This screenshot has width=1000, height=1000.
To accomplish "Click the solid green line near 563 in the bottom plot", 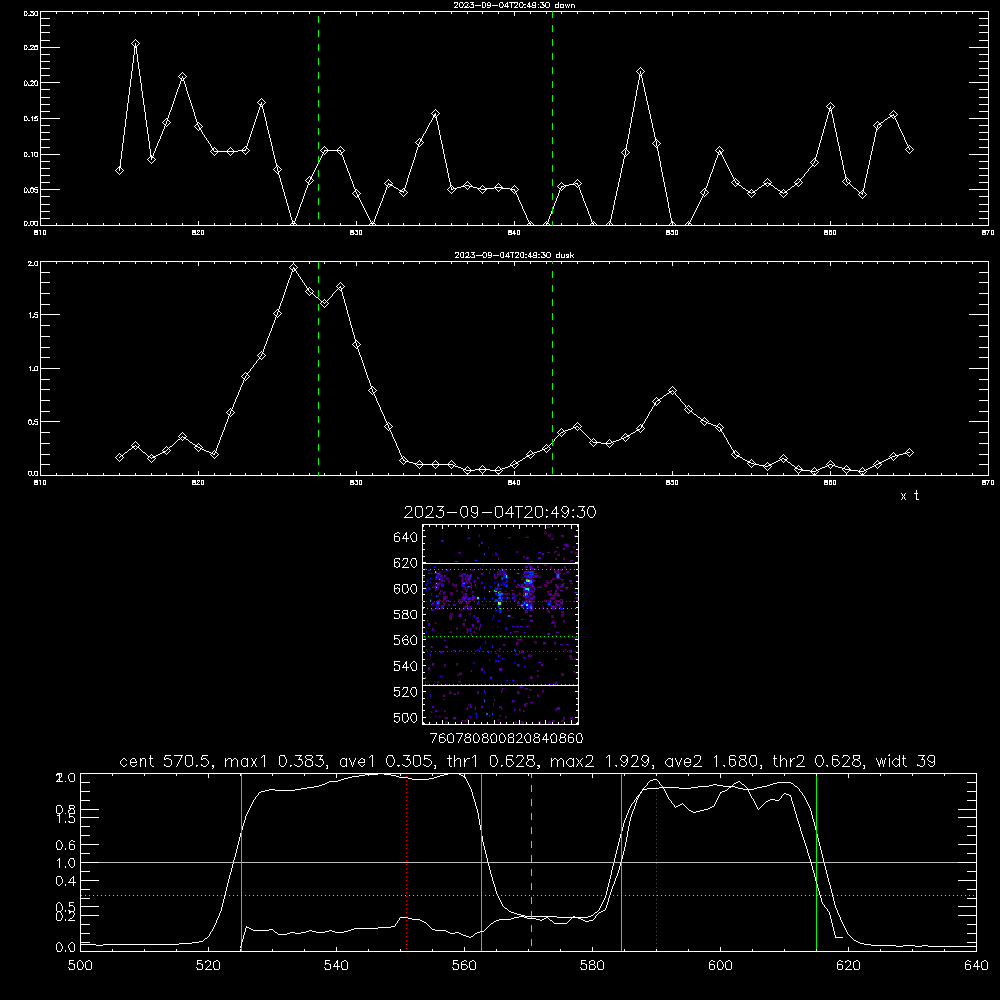I will pyautogui.click(x=482, y=861).
